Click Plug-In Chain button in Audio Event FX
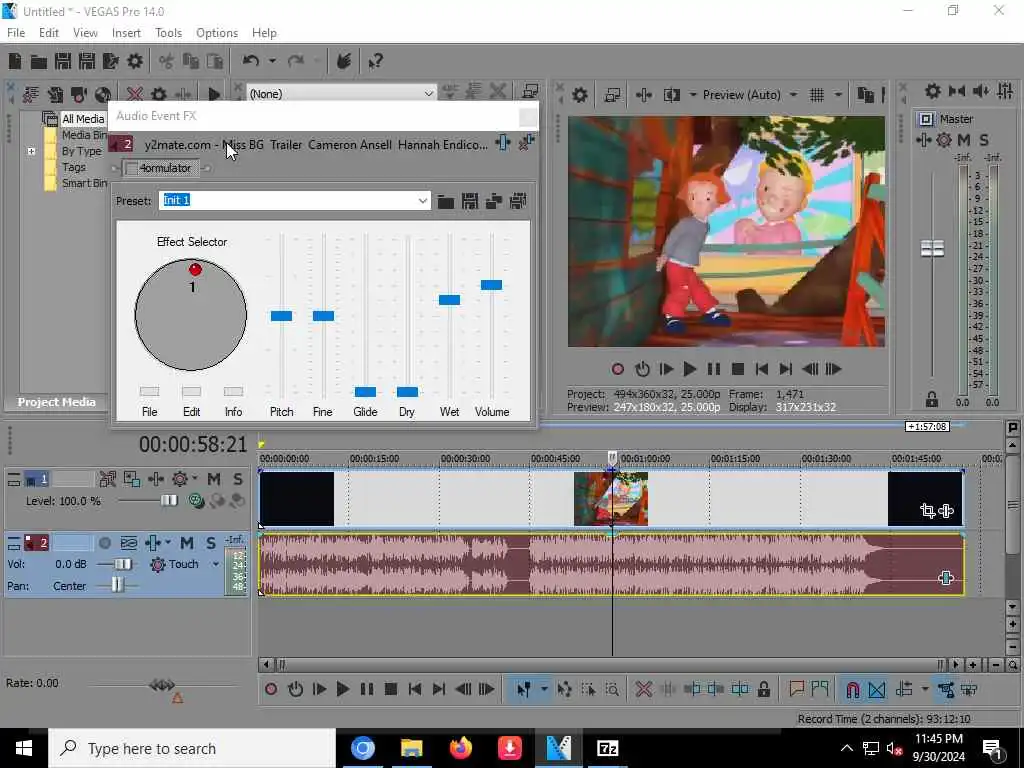The image size is (1024, 768). 503,142
